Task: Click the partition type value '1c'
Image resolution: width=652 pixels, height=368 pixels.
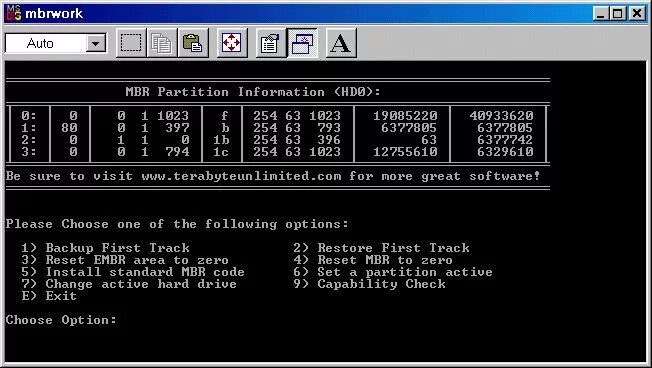Action: [x=221, y=152]
